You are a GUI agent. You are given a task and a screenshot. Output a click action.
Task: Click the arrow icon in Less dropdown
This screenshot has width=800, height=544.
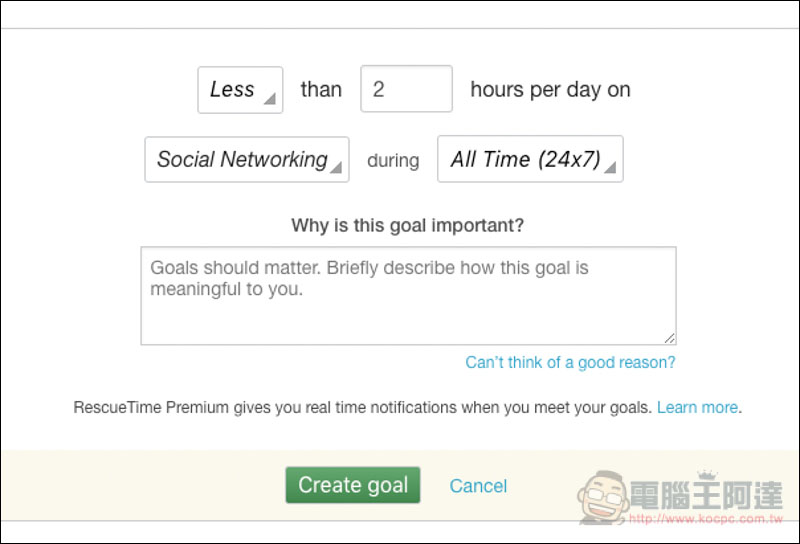[270, 98]
